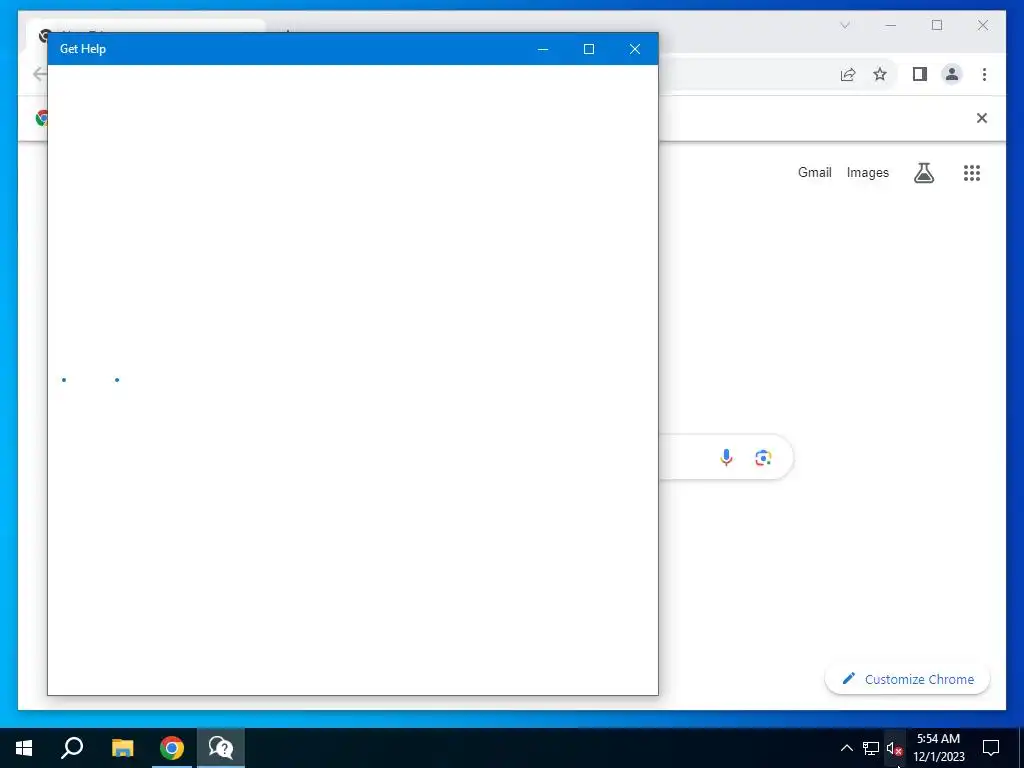Switch to Chrome from the taskbar
The width and height of the screenshot is (1024, 768).
(172, 748)
